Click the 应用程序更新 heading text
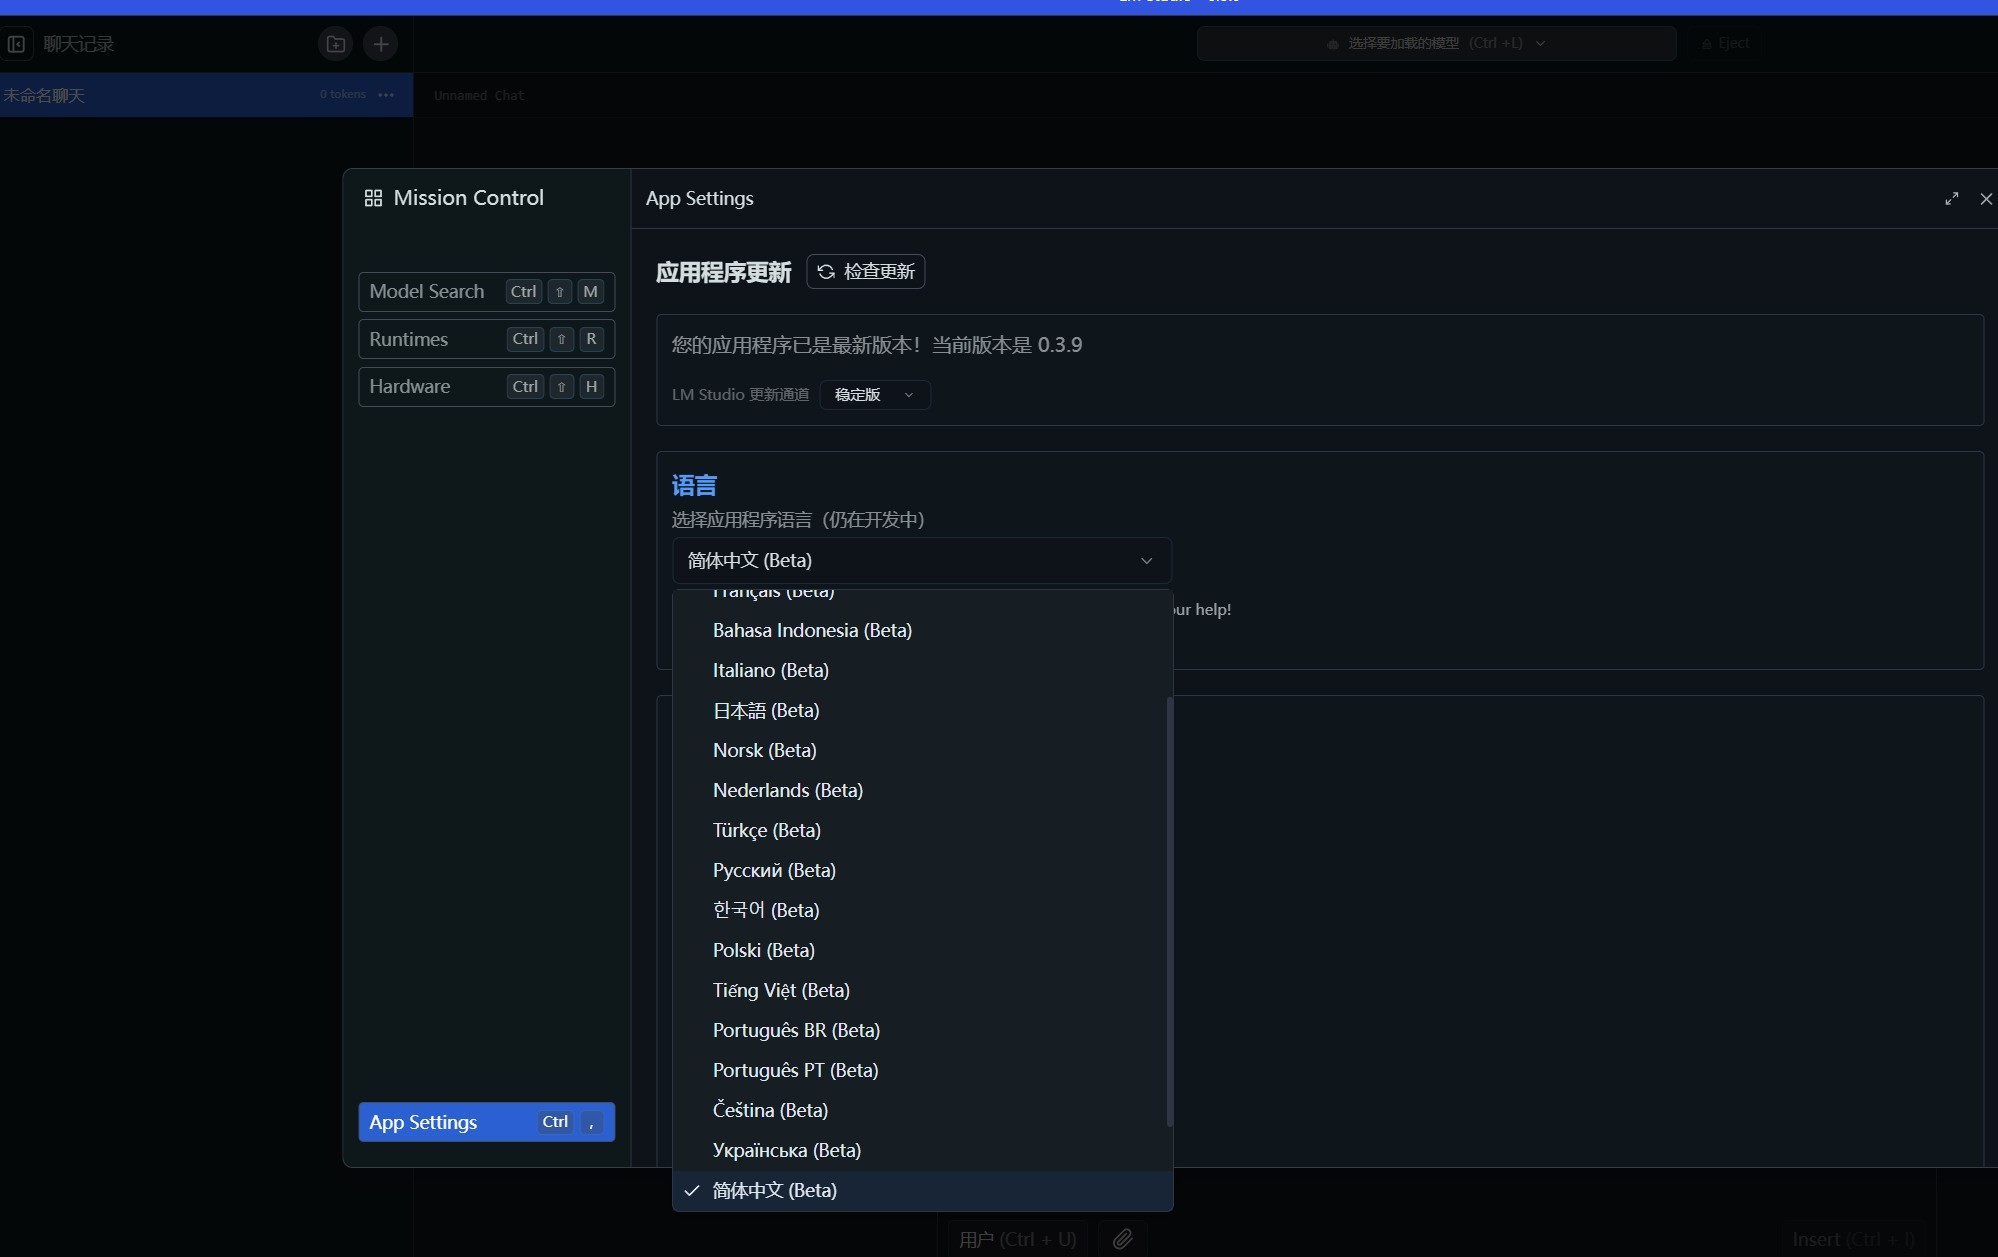1998x1257 pixels. [724, 272]
